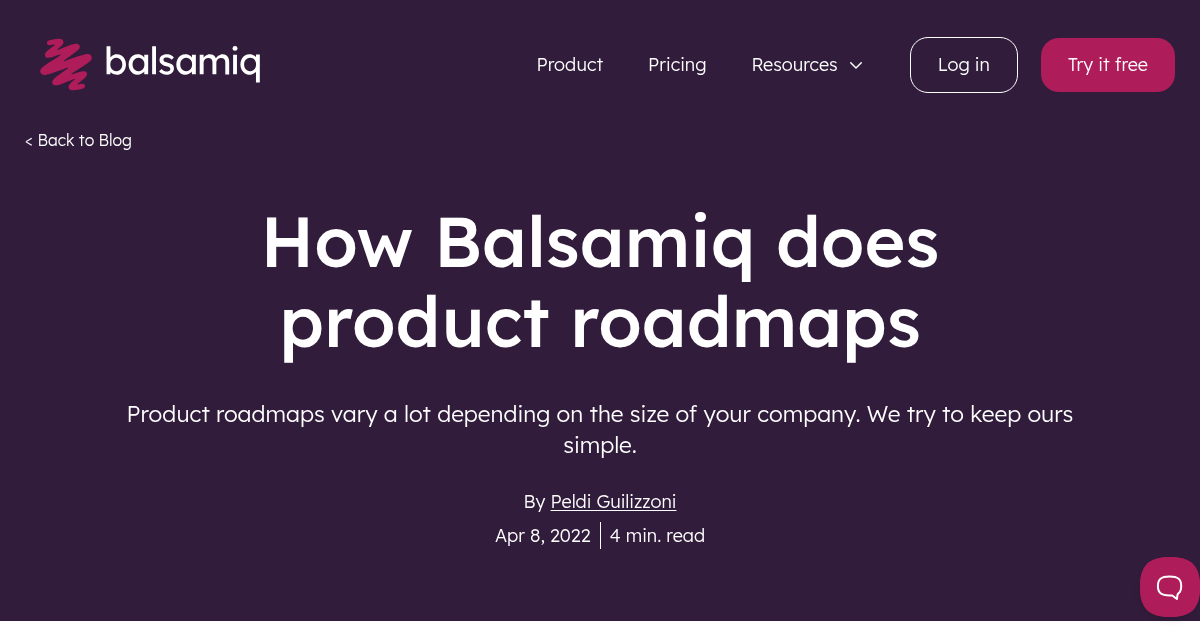The width and height of the screenshot is (1200, 627).
Task: Select the Resources item in the top navigation
Action: 794,64
